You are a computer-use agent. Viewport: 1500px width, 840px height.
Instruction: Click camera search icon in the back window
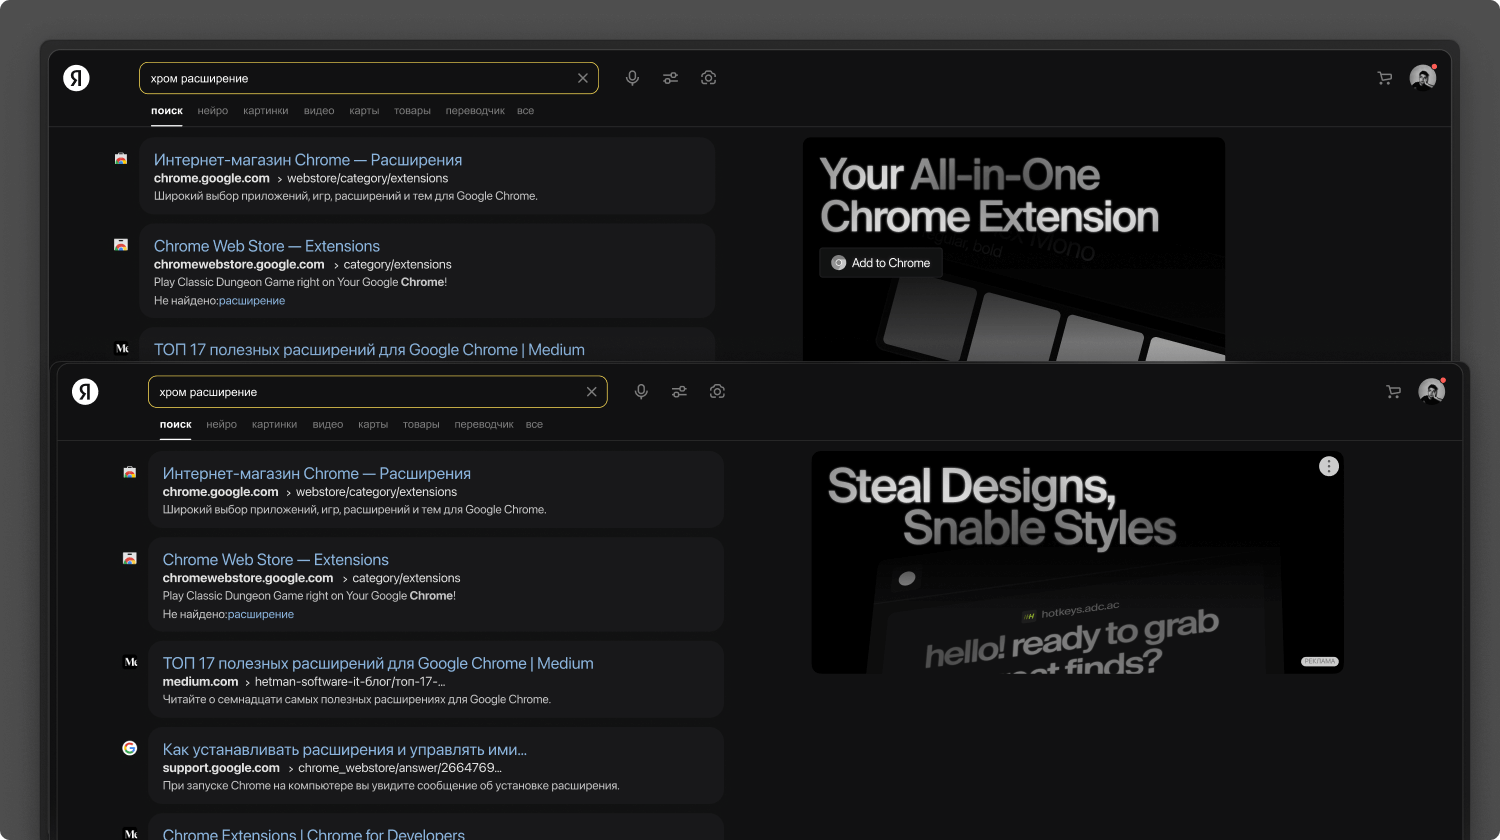pyautogui.click(x=708, y=78)
